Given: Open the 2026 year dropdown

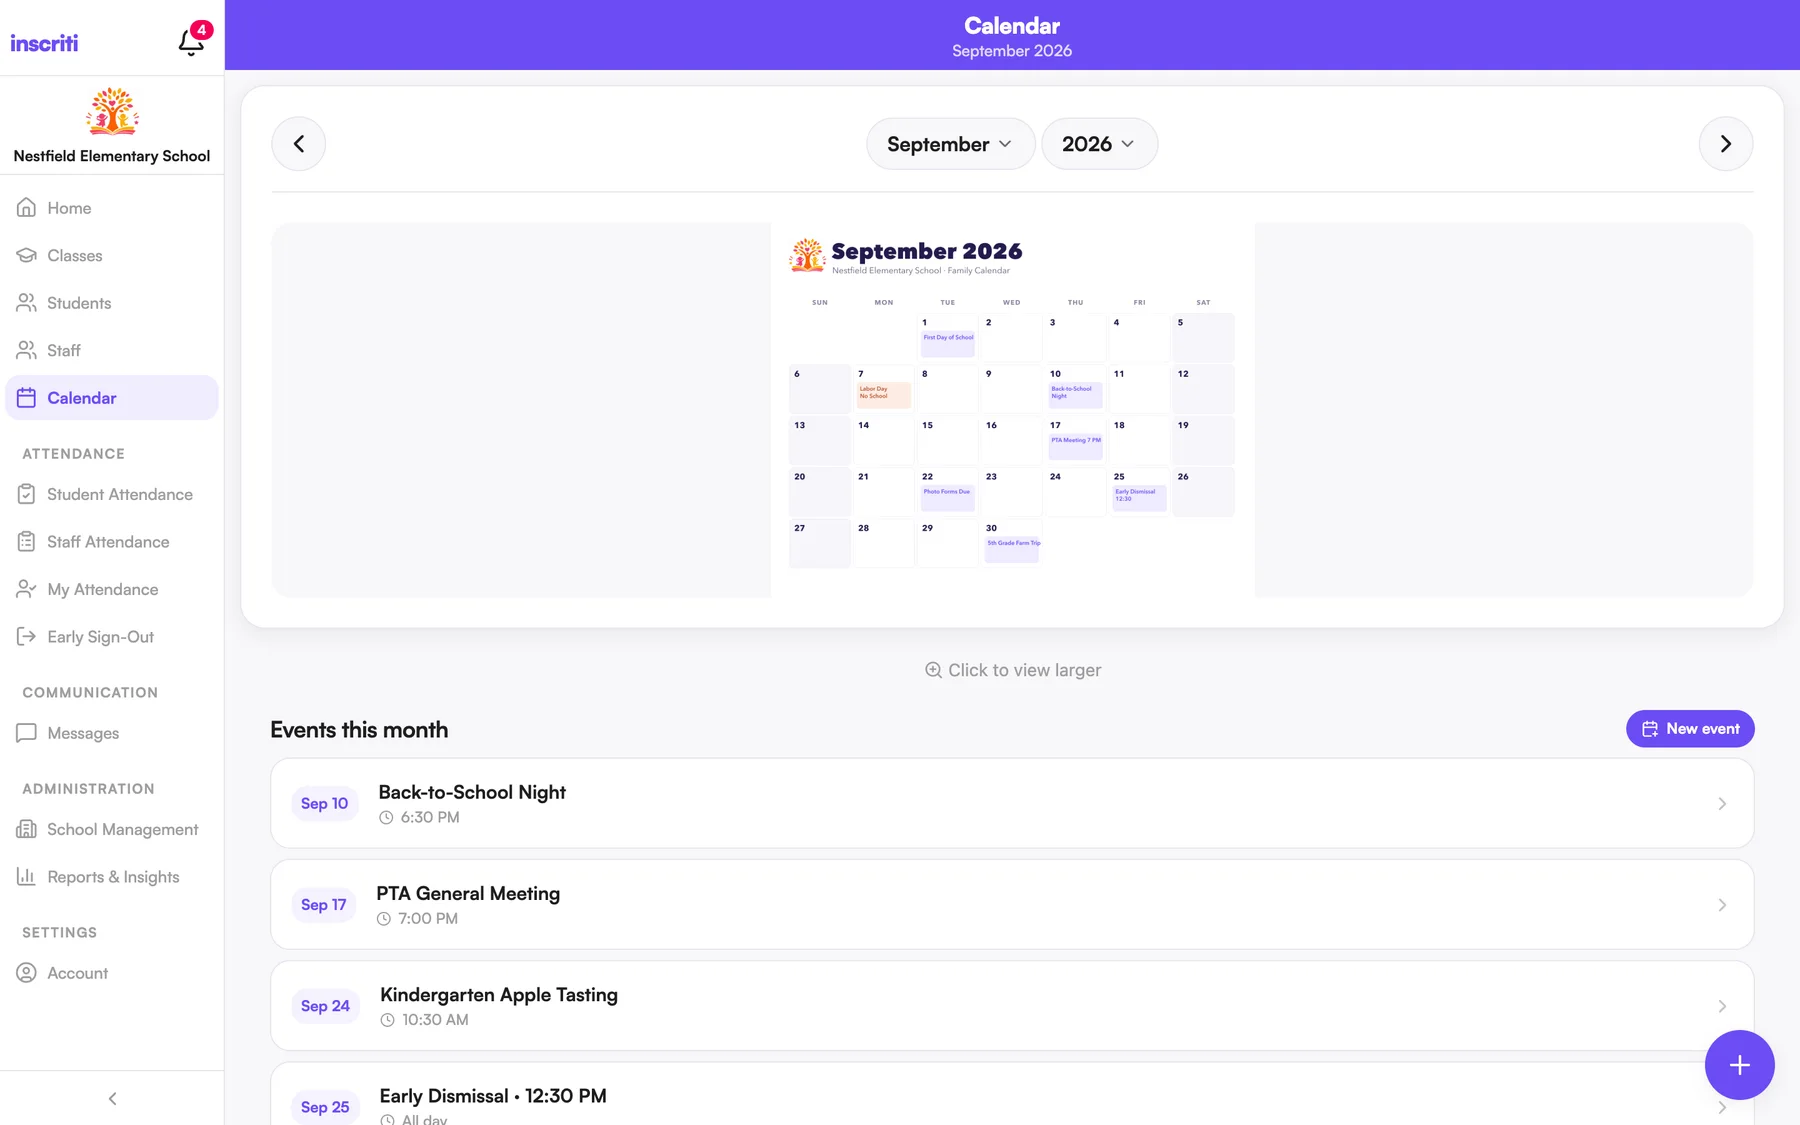Looking at the screenshot, I should pyautogui.click(x=1099, y=144).
